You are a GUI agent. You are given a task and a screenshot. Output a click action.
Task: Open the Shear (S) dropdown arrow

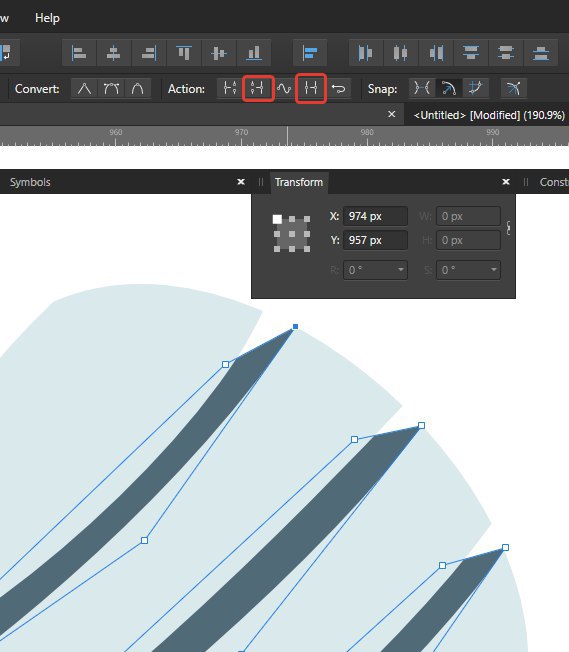[x=494, y=270]
